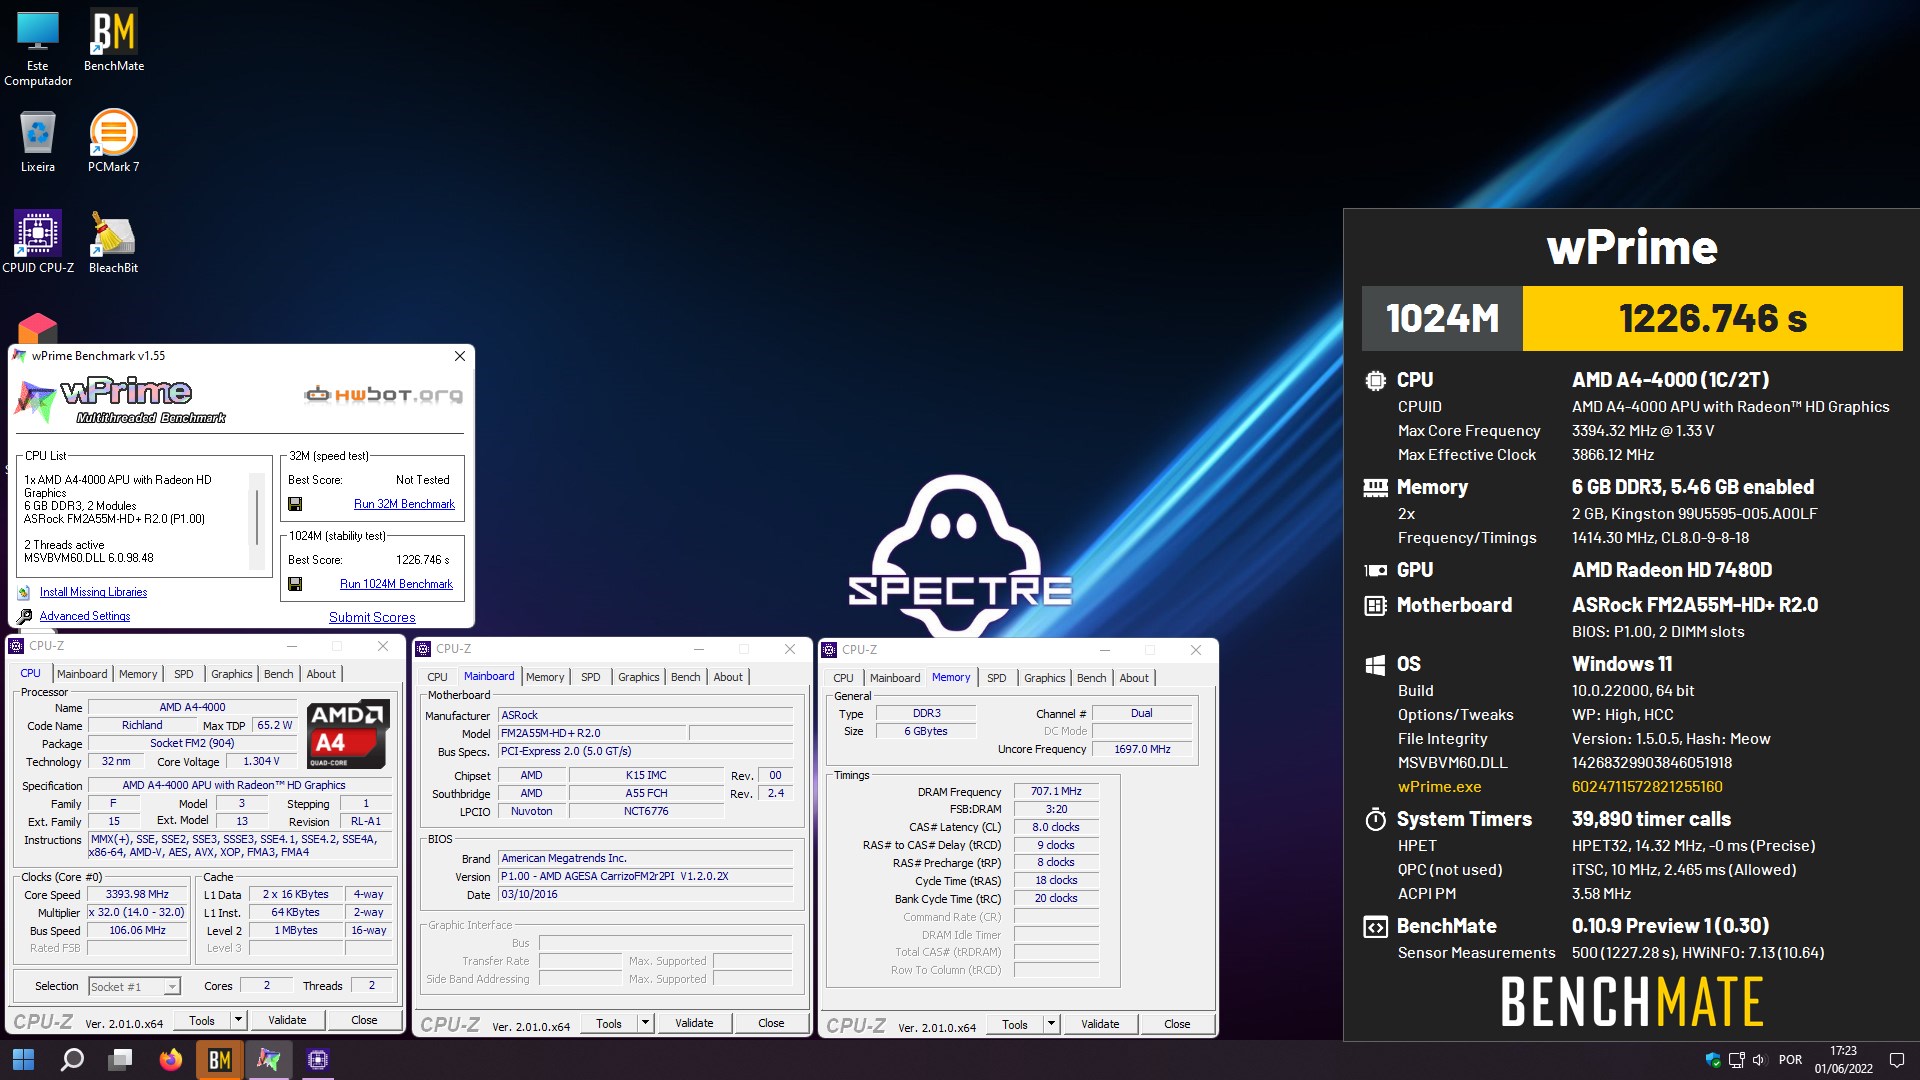Click the wPrime.exe hash line in BenchMate

pos(1634,787)
